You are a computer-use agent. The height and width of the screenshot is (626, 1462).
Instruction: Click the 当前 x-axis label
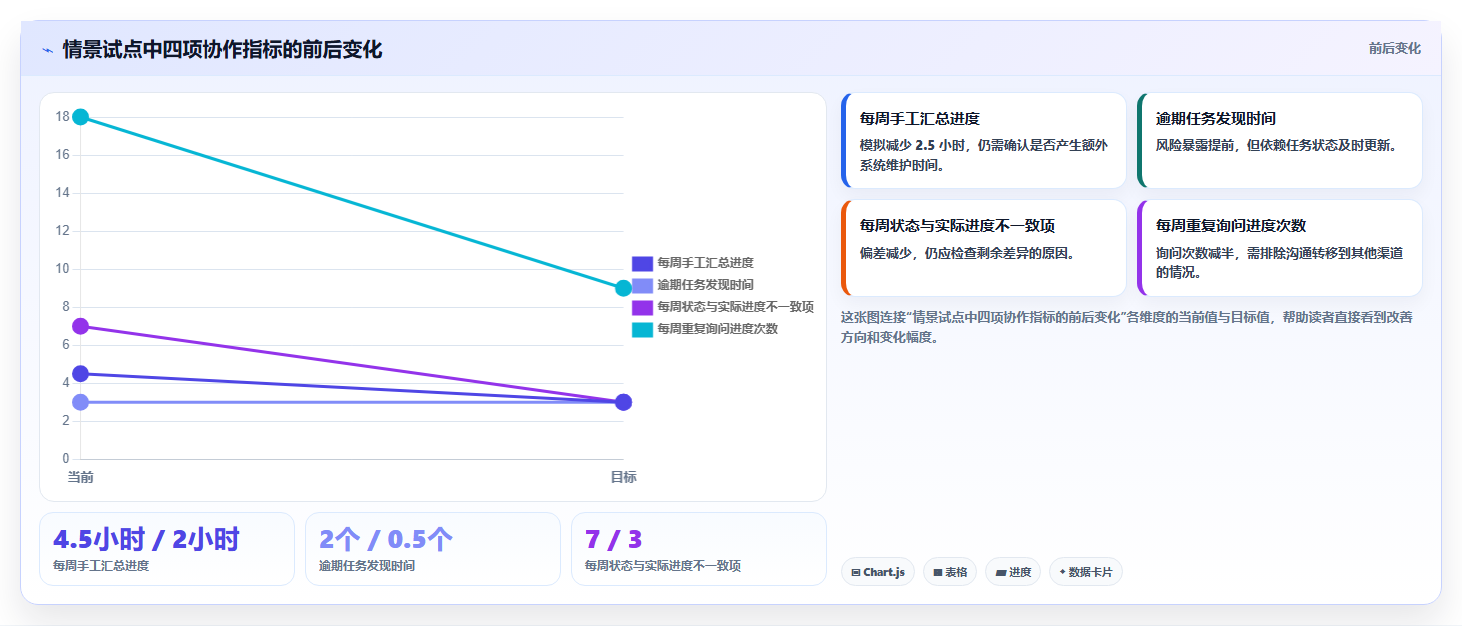tap(81, 477)
